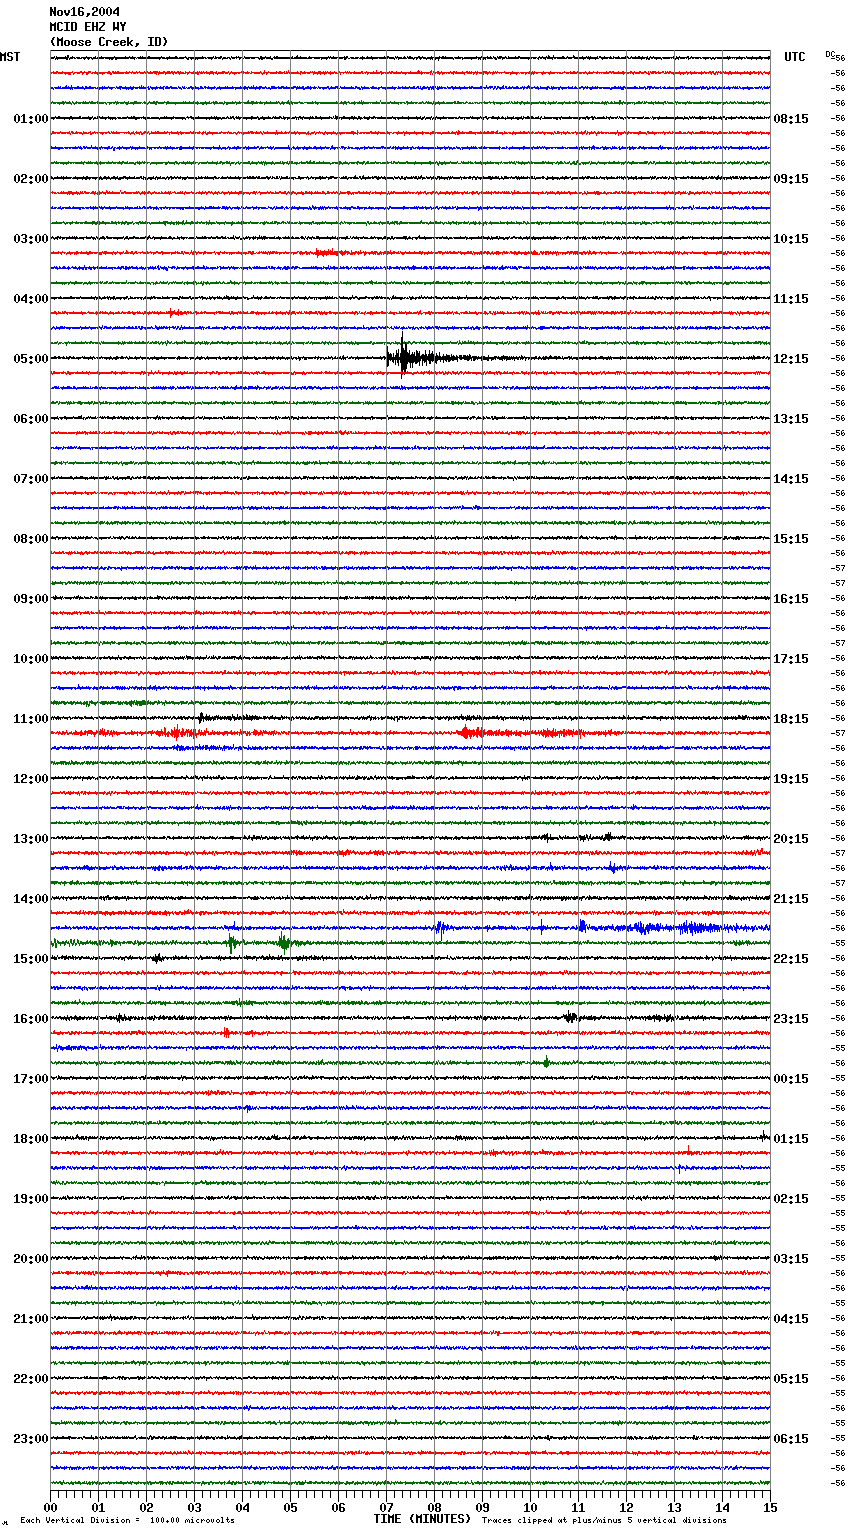Select the '20:00' MST hour label
Viewport: 850px width, 1534px height.
31,1259
